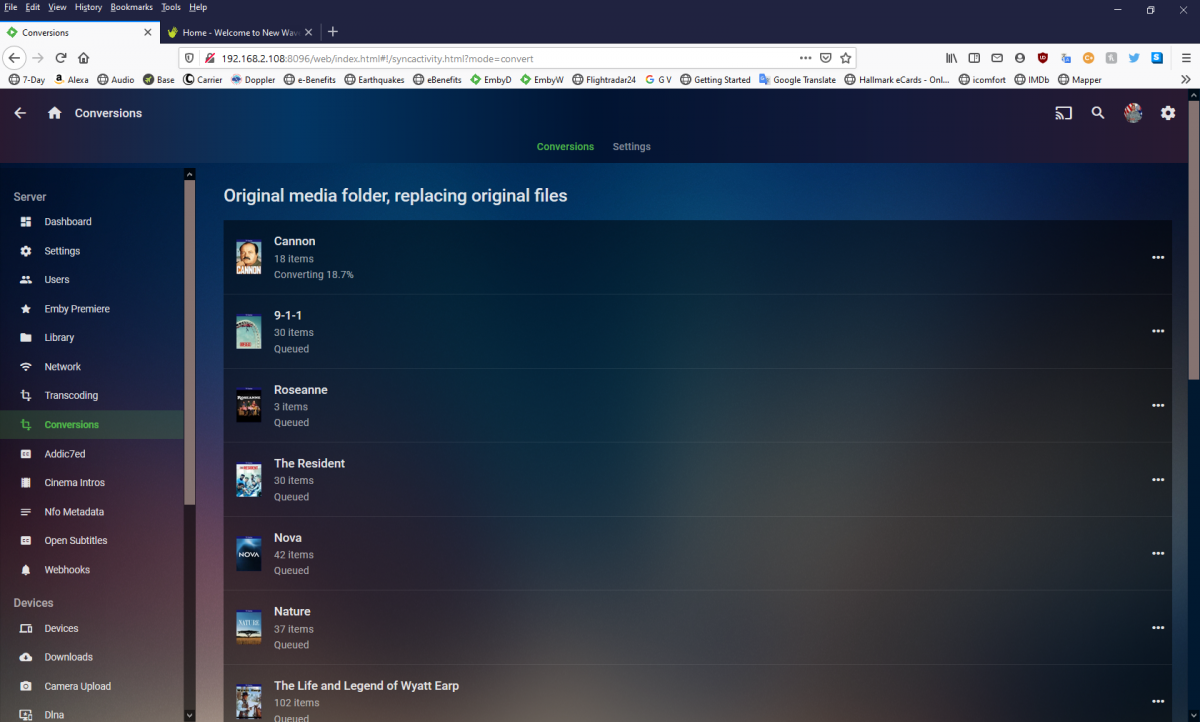Open Downloads in the sidebar
1200x722 pixels.
(92, 657)
